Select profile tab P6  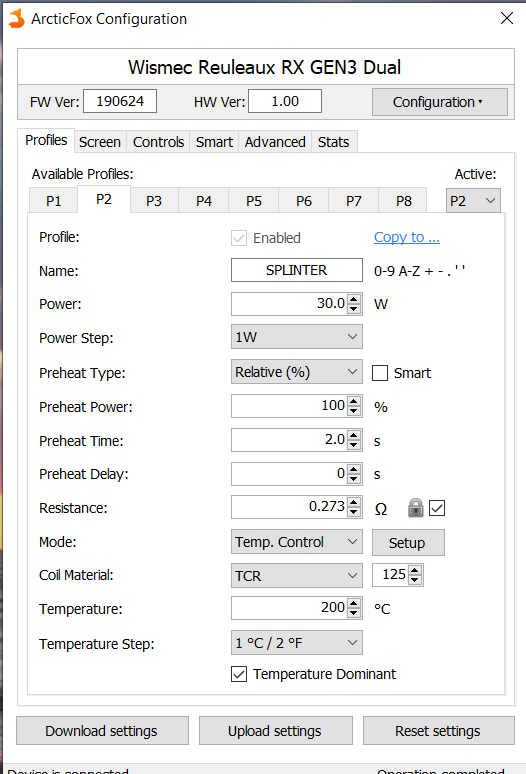pos(304,201)
